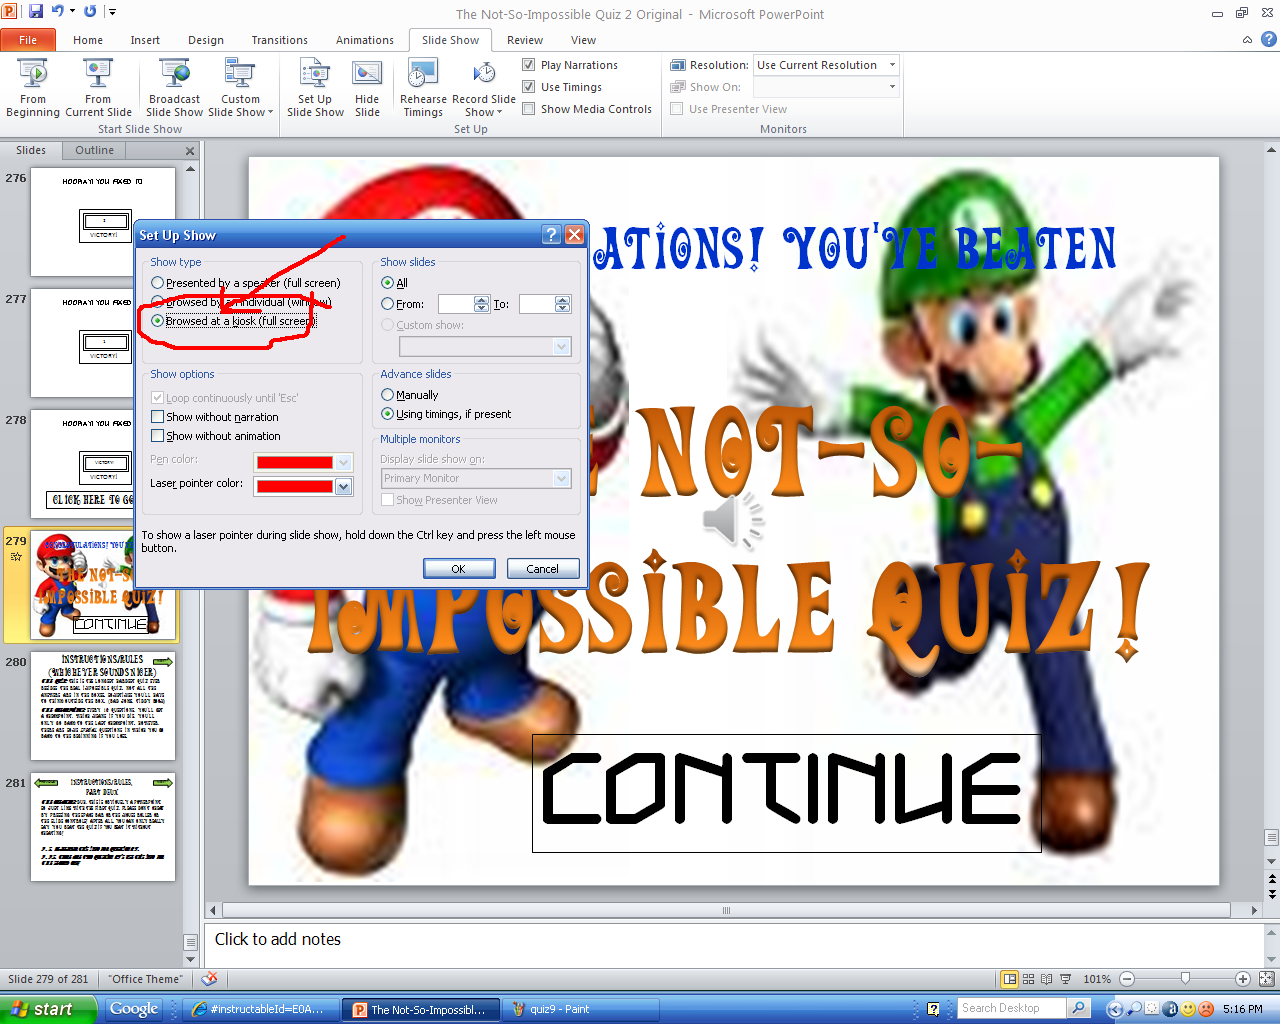This screenshot has width=1280, height=1024.
Task: Open the Home tab
Action: [x=88, y=40]
